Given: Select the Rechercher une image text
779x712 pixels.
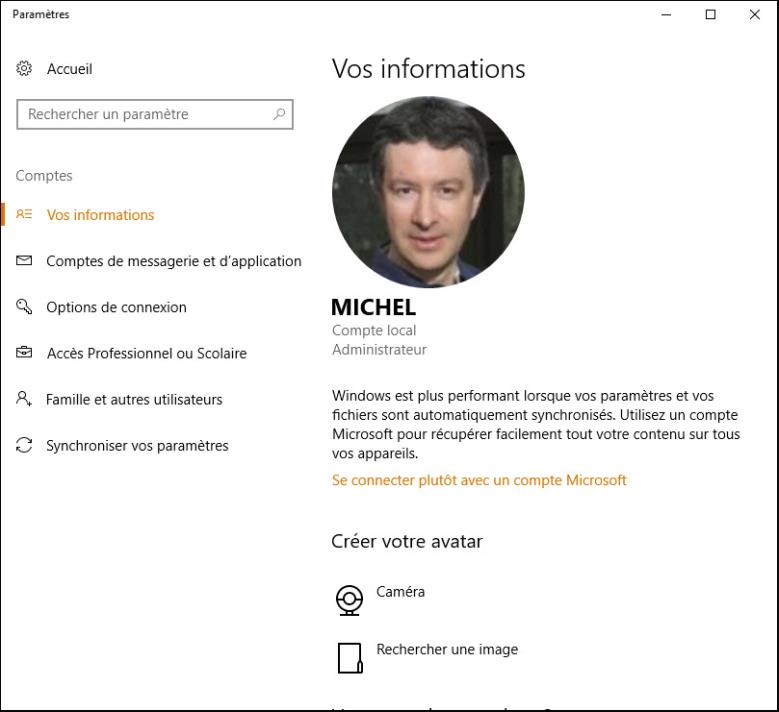Looking at the screenshot, I should [447, 649].
